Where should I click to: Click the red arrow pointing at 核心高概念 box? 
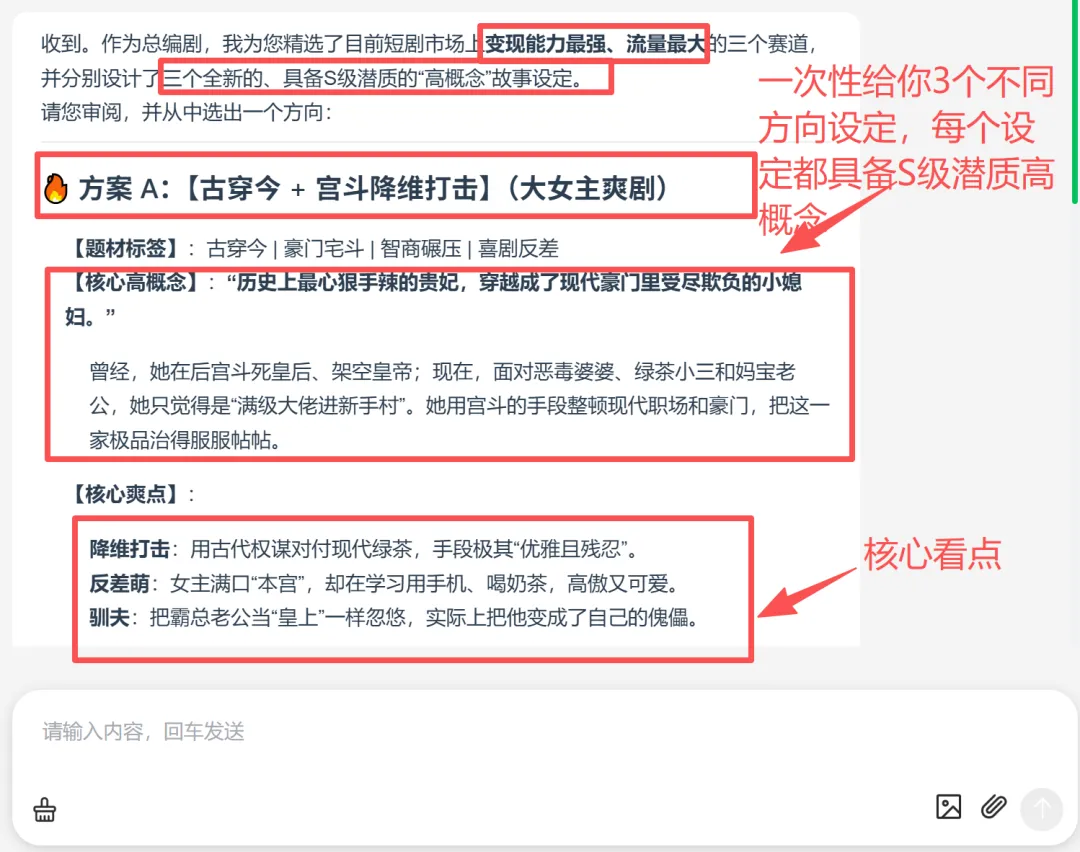(835, 219)
